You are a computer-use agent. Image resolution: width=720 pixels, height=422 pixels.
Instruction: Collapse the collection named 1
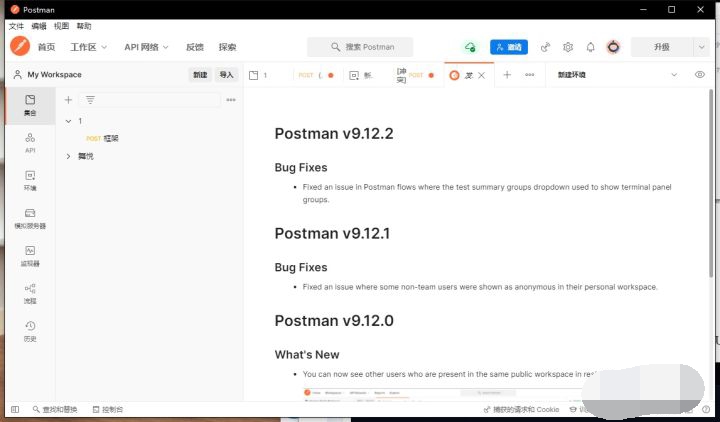(67, 121)
